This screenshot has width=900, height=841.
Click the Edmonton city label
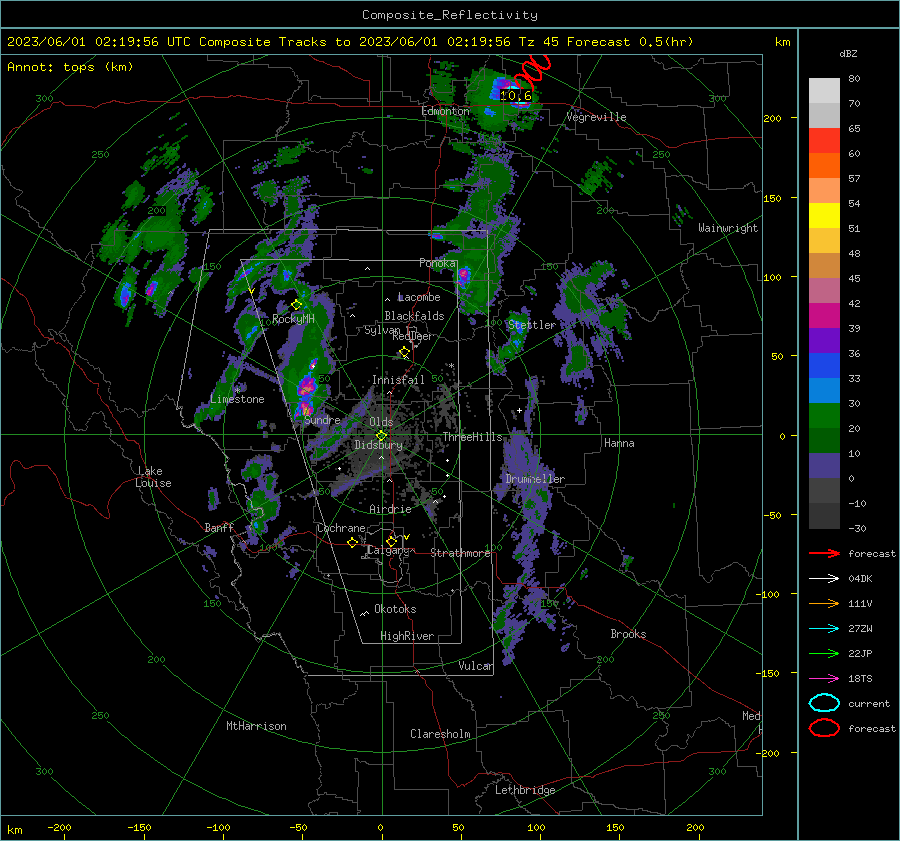tap(445, 111)
